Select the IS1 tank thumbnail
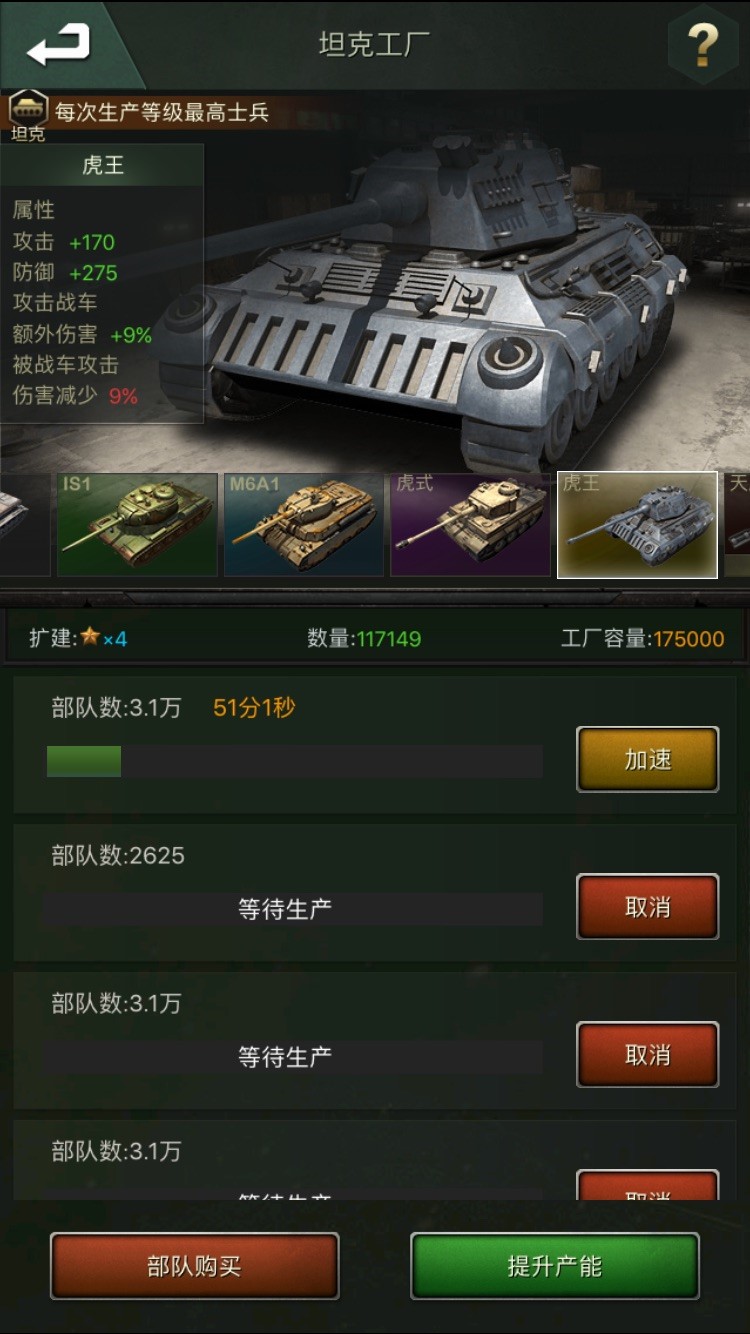Viewport: 750px width, 1334px height. pyautogui.click(x=137, y=525)
